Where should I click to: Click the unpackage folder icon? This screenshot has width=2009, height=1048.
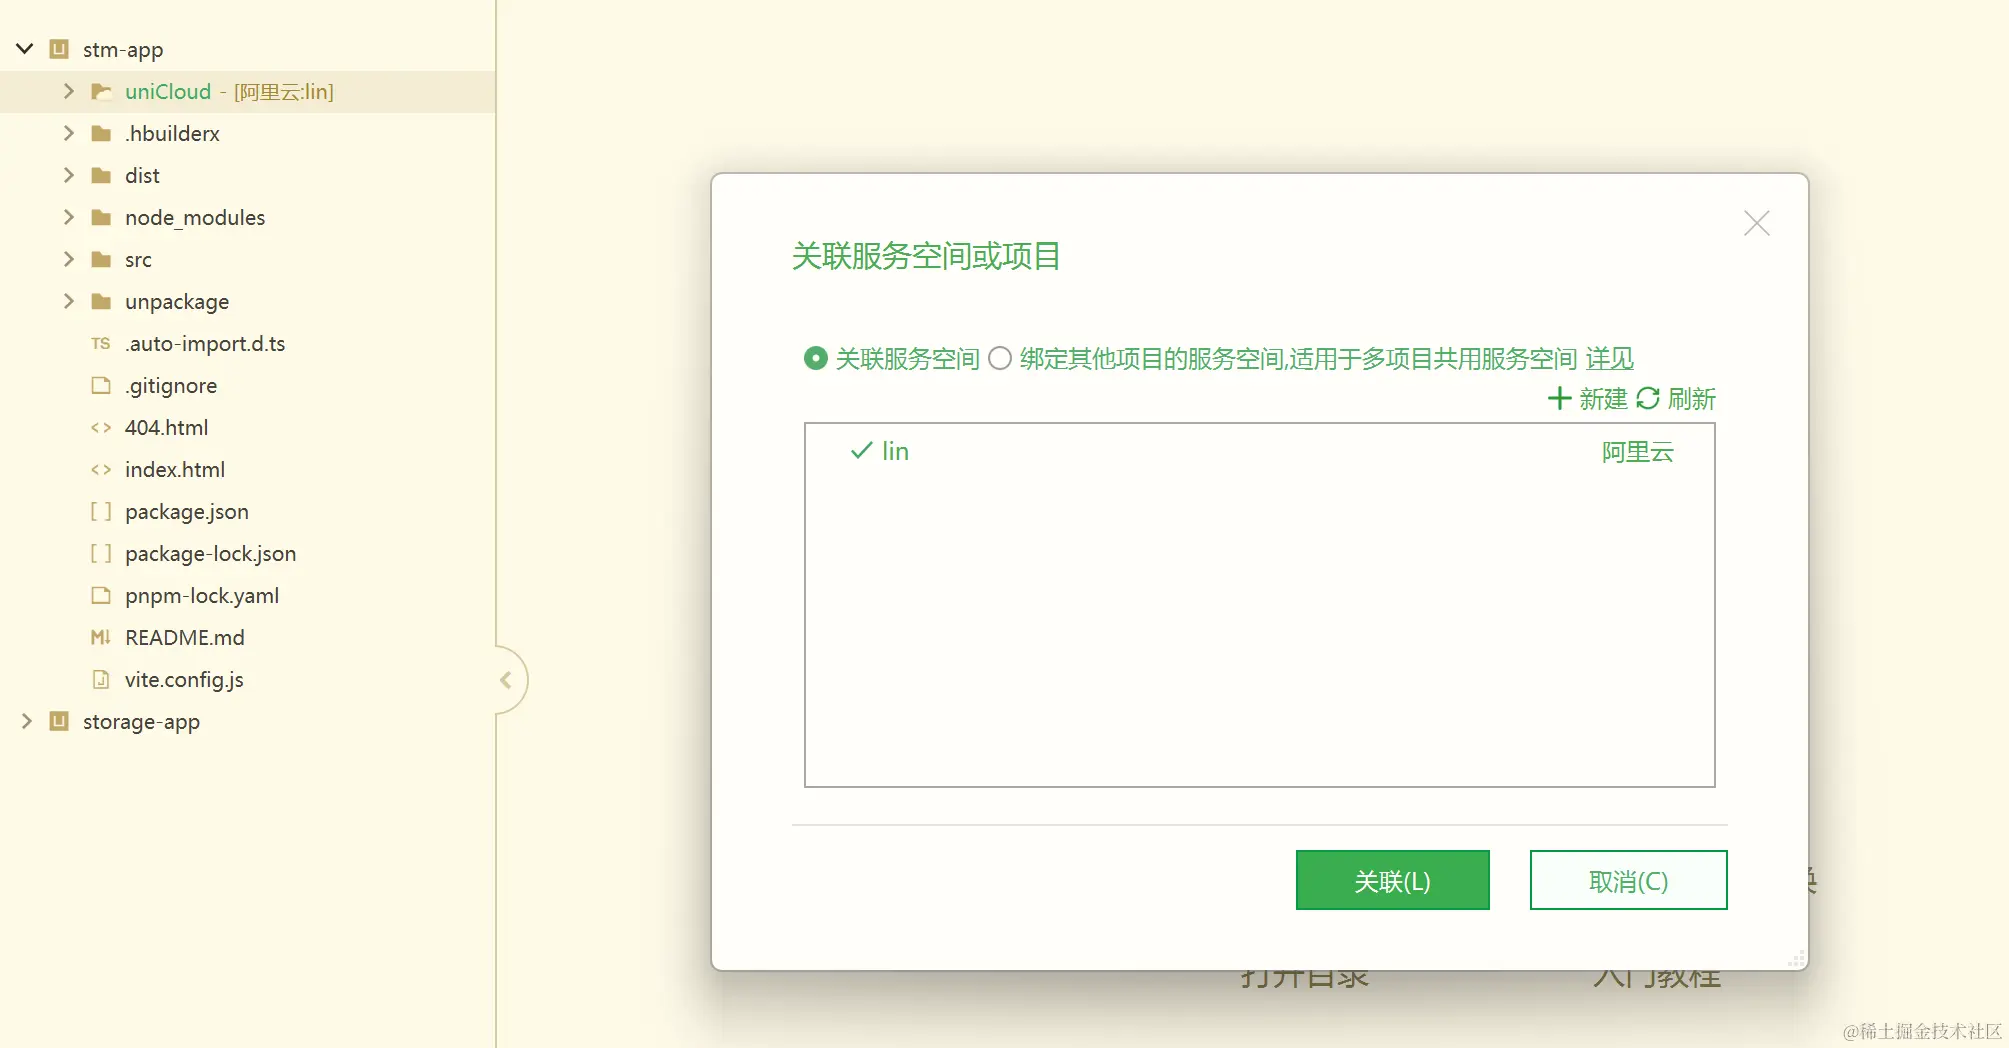point(101,301)
